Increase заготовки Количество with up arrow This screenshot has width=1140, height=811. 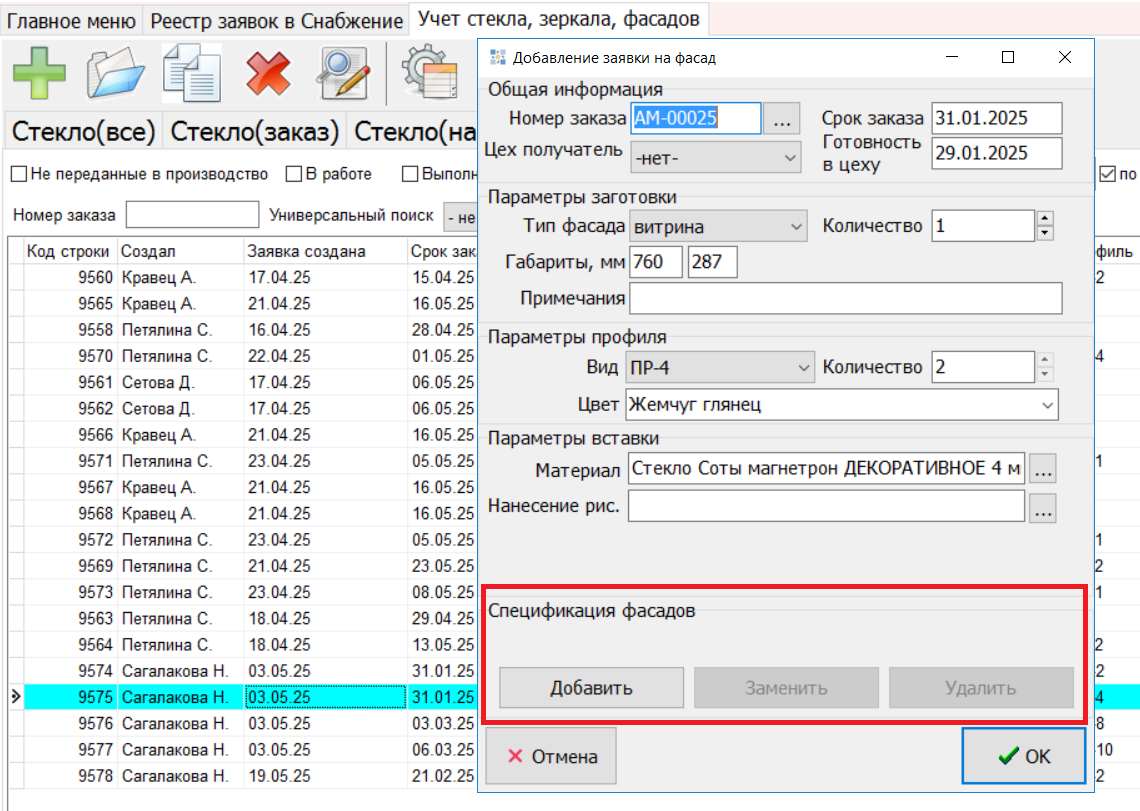pyautogui.click(x=1045, y=219)
